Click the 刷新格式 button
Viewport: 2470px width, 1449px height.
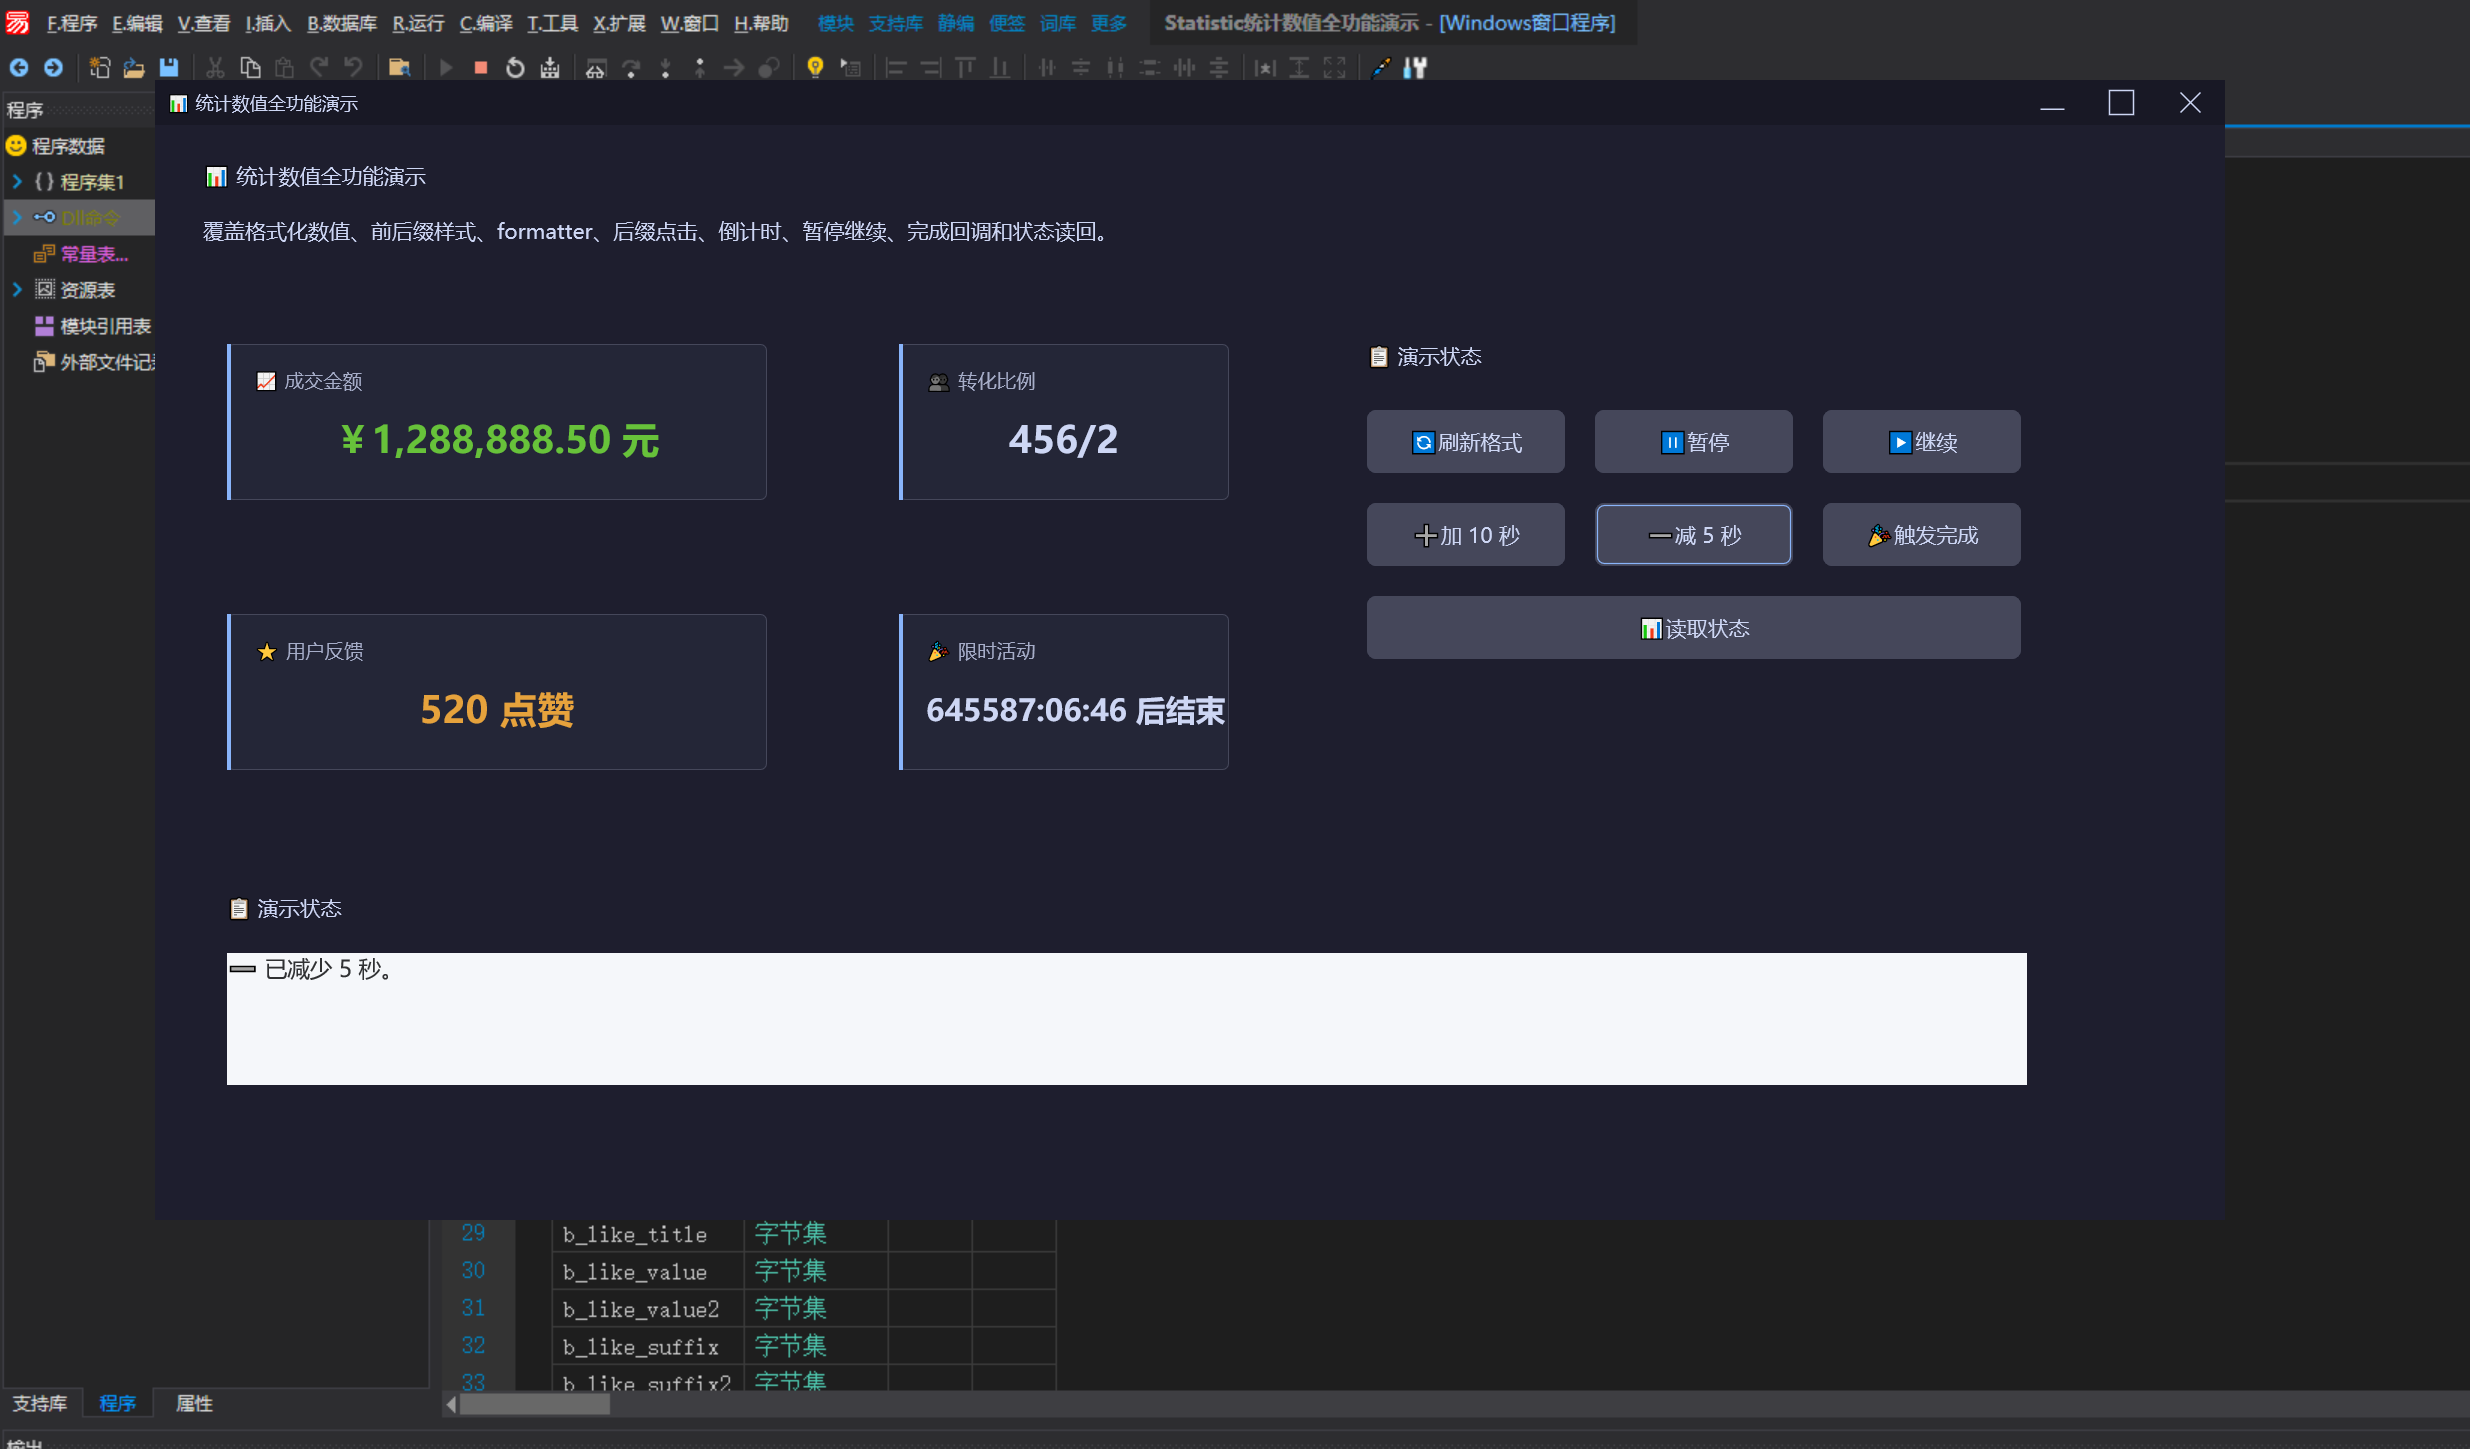[1465, 441]
